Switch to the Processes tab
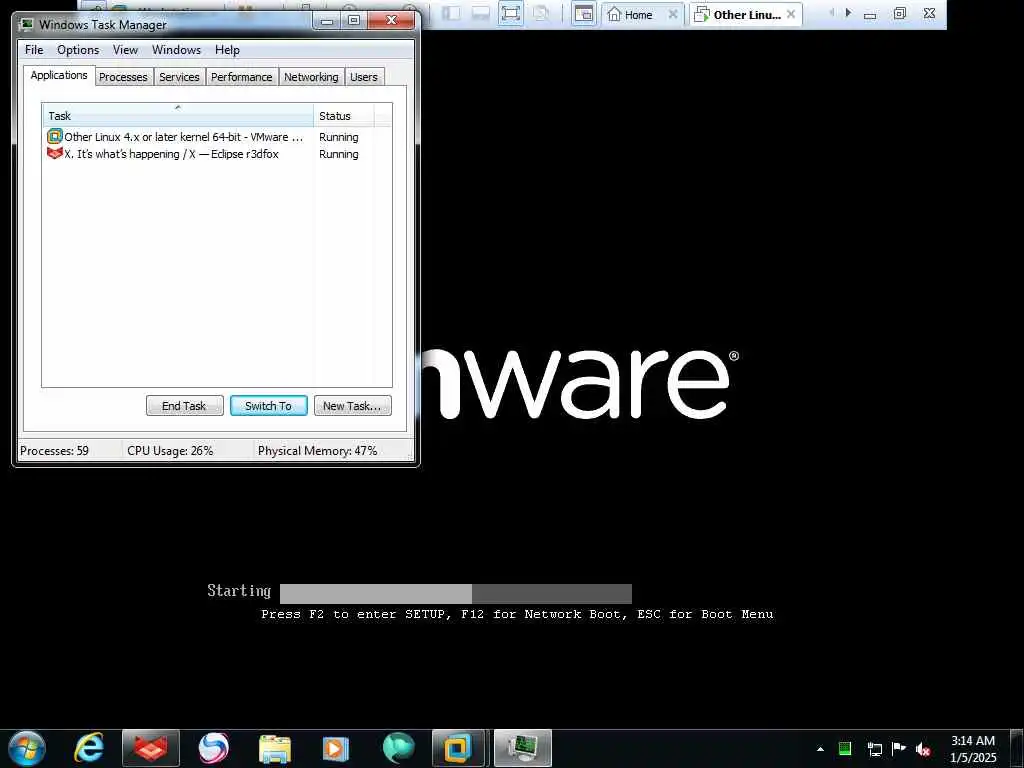 (x=123, y=77)
